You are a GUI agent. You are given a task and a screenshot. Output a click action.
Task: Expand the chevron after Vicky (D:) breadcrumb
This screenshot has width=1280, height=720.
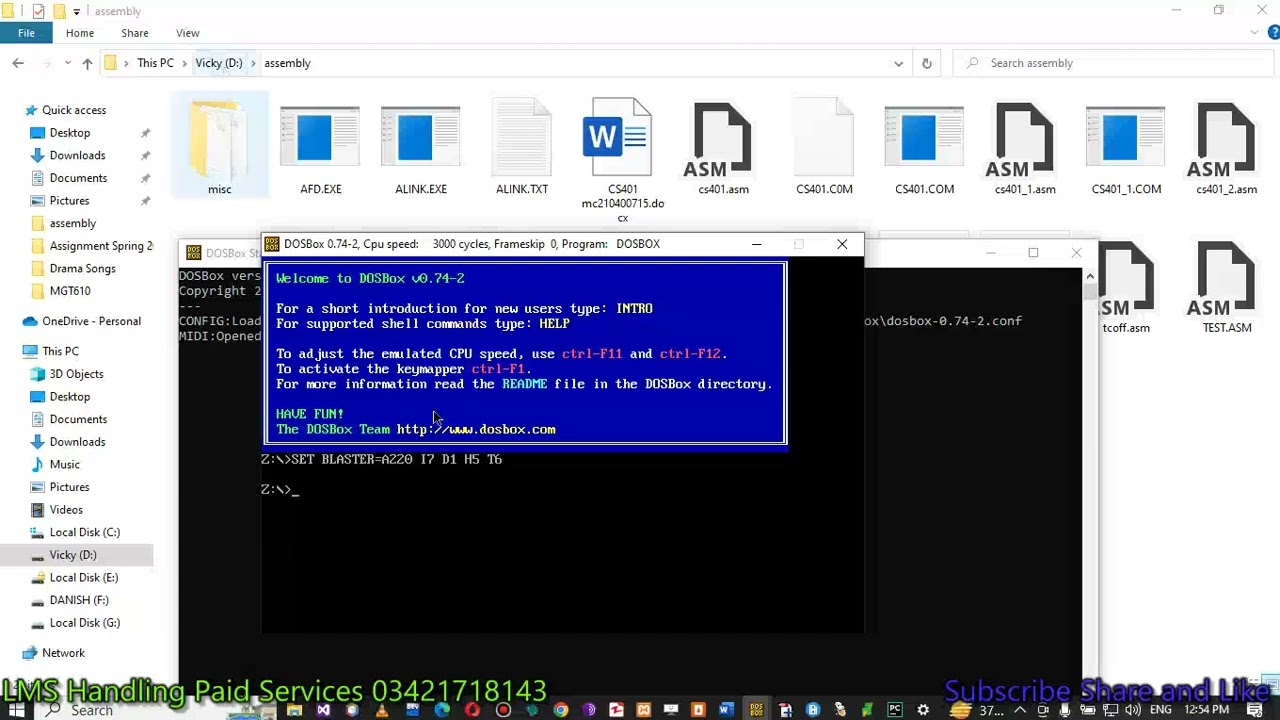pyautogui.click(x=253, y=63)
